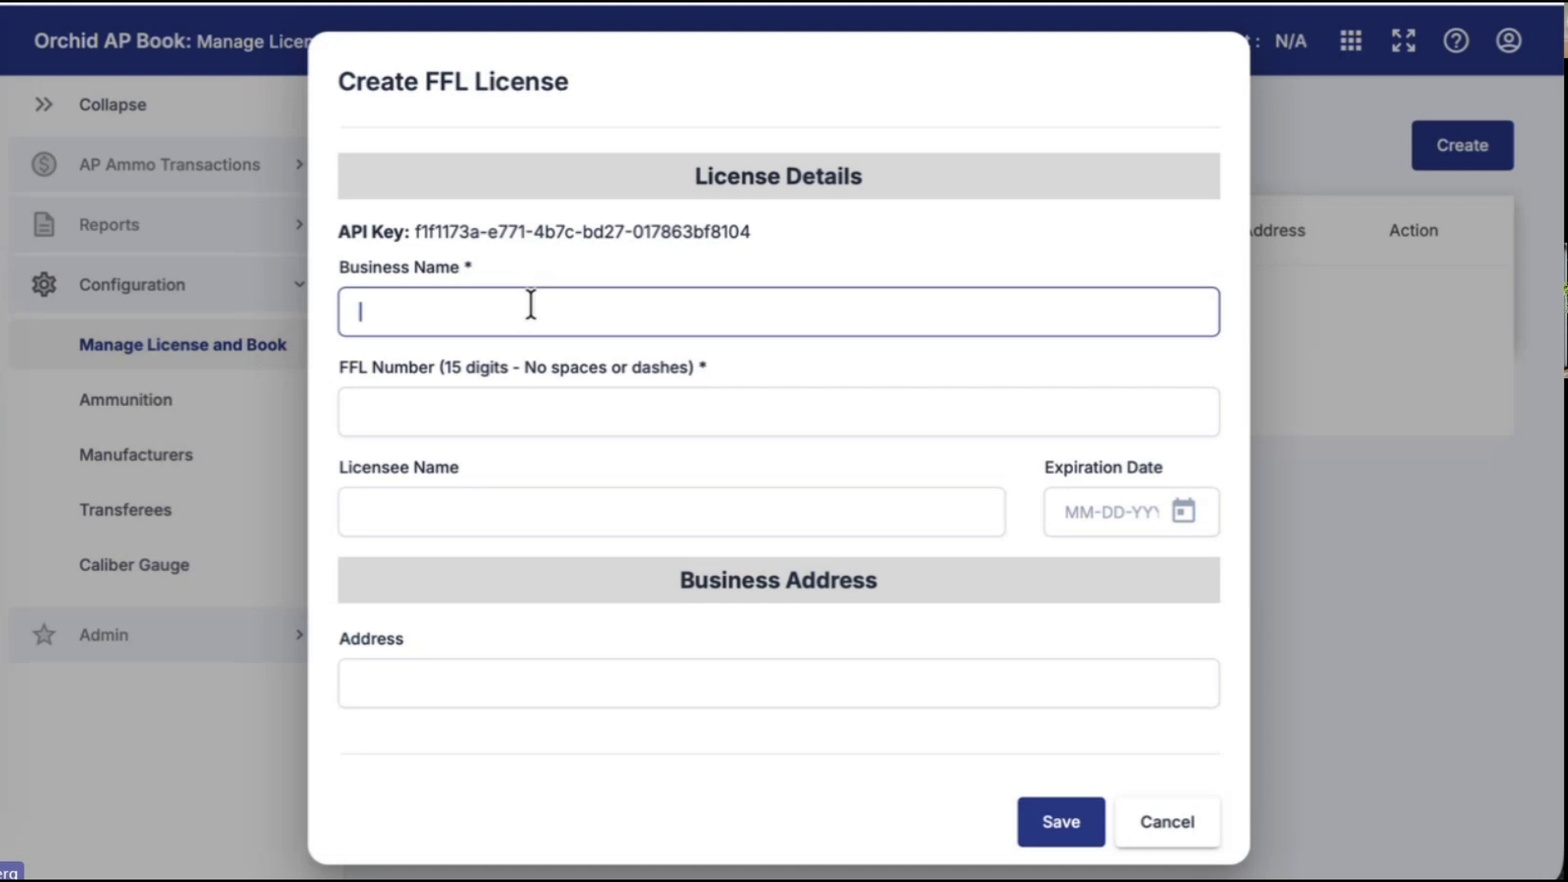This screenshot has width=1568, height=882.
Task: Select Manage License and Book menu item
Action: point(182,344)
